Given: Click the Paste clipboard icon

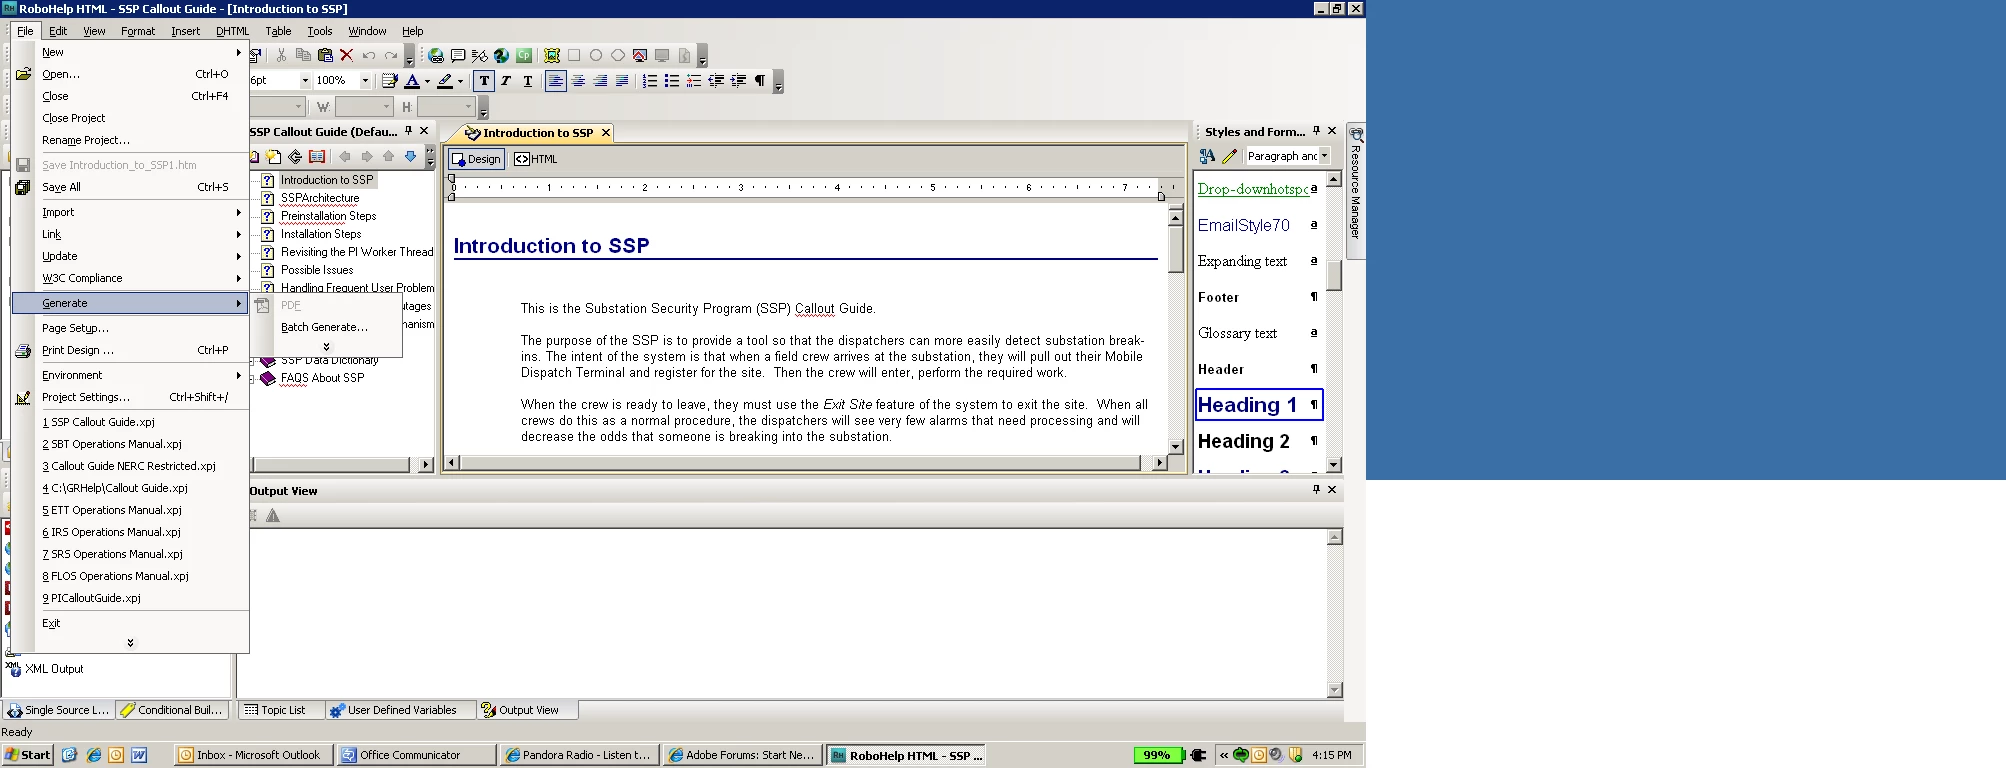Looking at the screenshot, I should coord(325,56).
